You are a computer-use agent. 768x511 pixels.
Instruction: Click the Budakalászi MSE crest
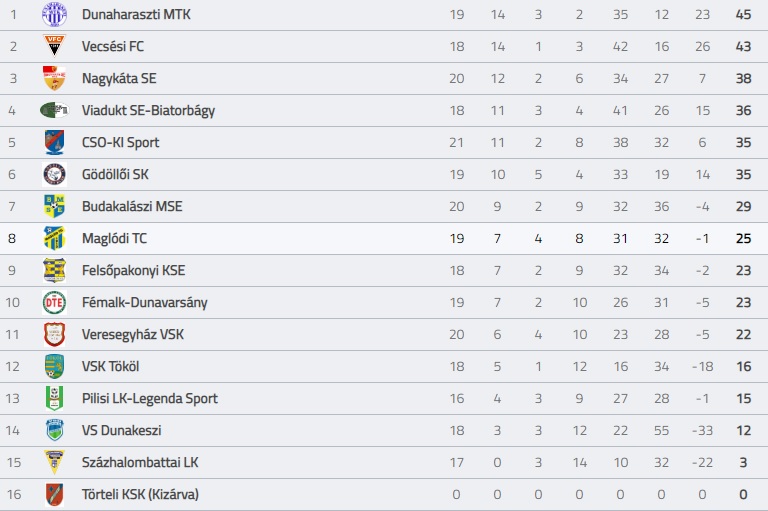54,206
